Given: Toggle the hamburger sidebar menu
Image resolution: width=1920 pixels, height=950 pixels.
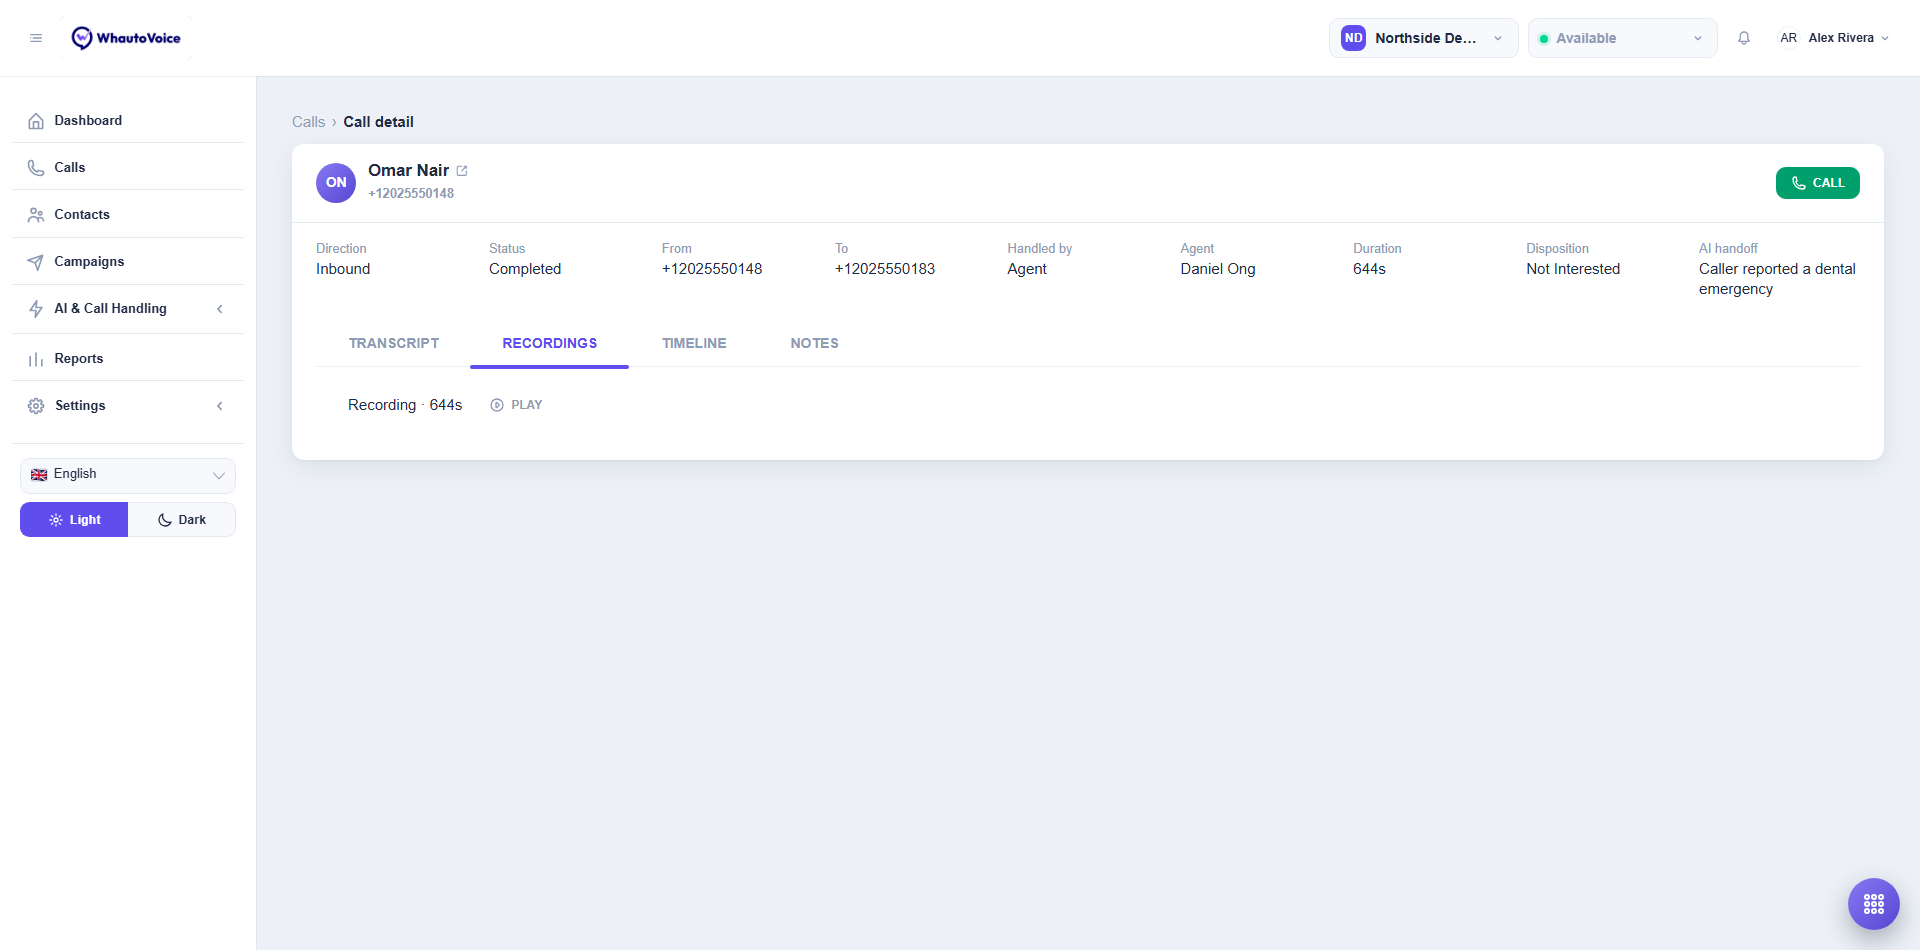Looking at the screenshot, I should 36,38.
